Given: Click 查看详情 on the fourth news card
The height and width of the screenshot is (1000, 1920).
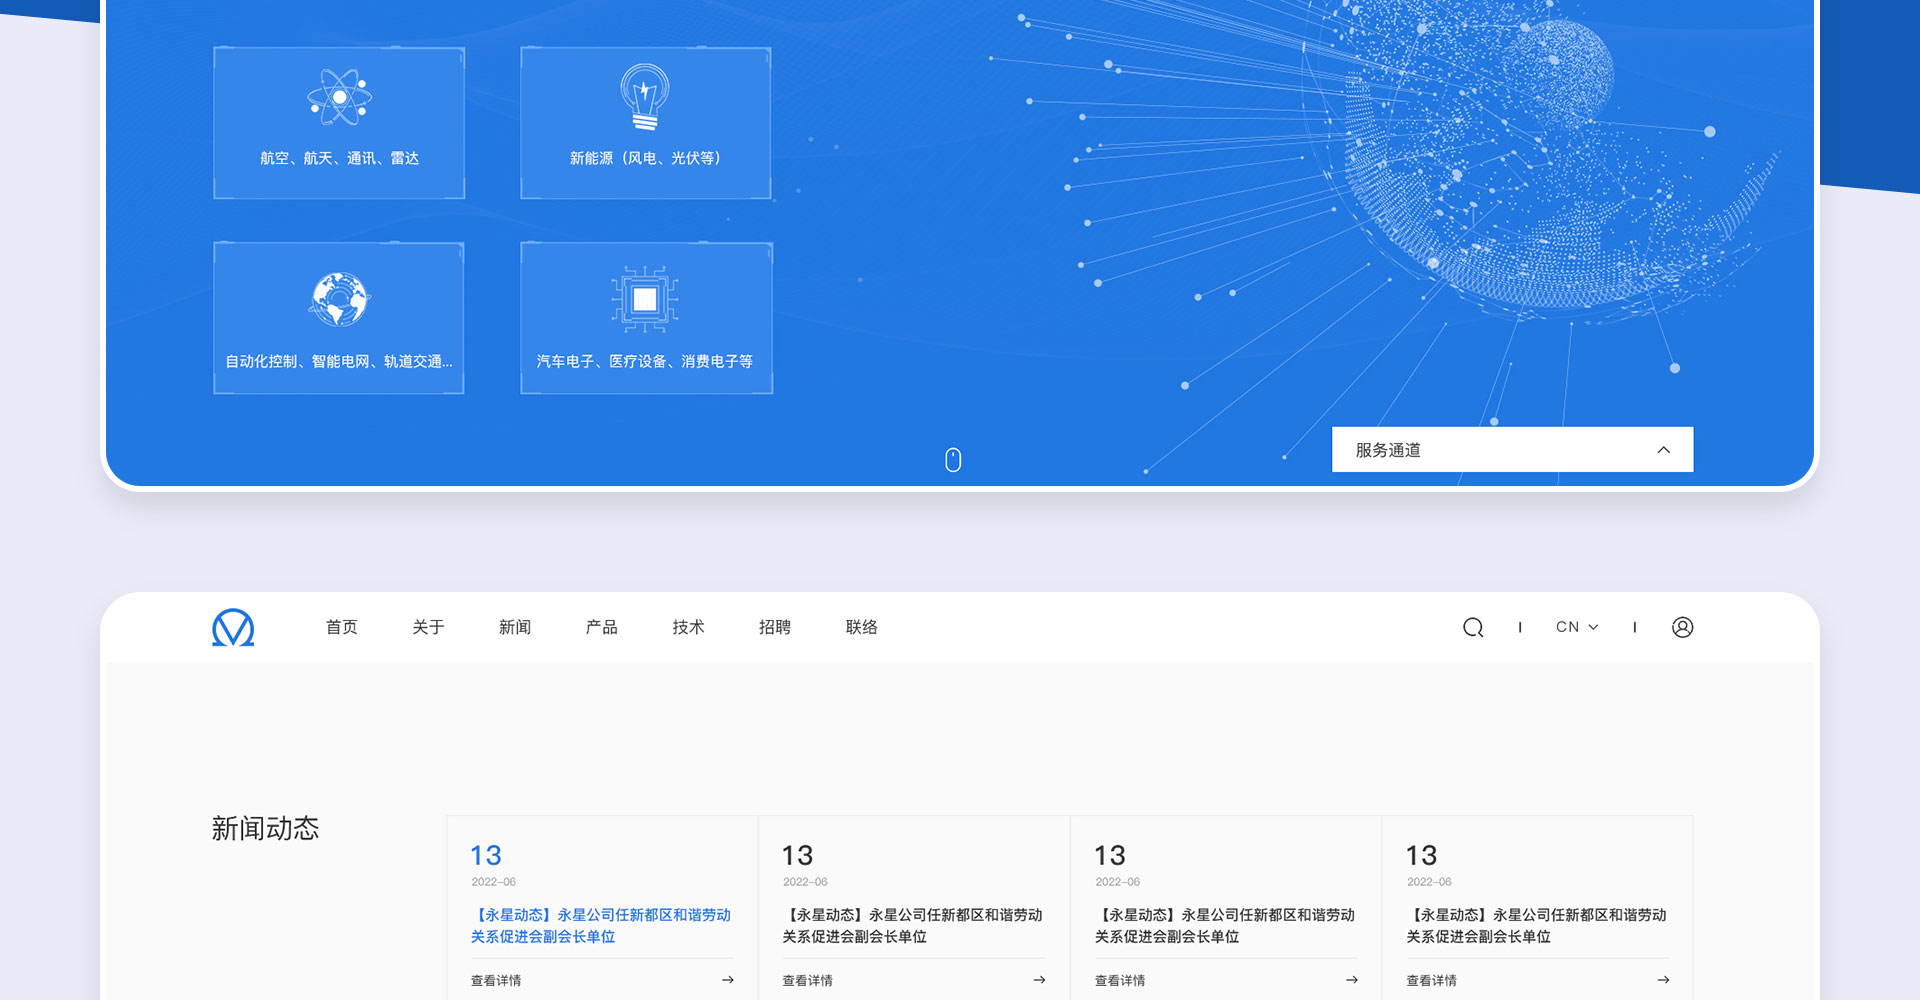Looking at the screenshot, I should (1432, 980).
